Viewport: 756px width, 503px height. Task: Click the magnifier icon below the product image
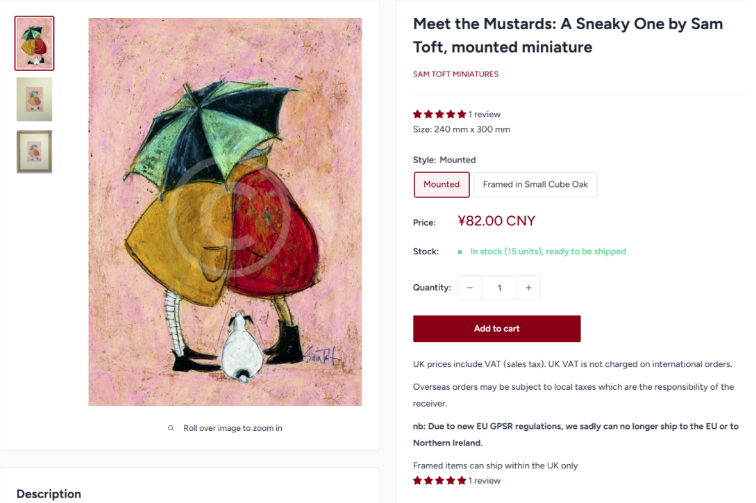(x=171, y=428)
